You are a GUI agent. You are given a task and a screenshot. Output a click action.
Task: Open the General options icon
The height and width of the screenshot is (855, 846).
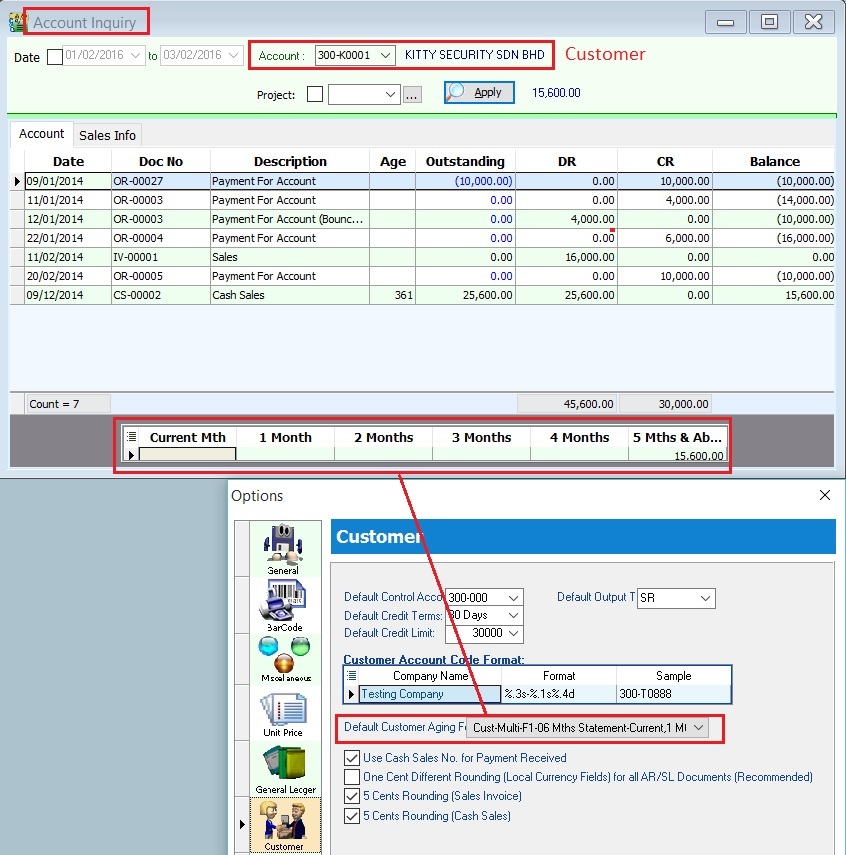tap(283, 547)
